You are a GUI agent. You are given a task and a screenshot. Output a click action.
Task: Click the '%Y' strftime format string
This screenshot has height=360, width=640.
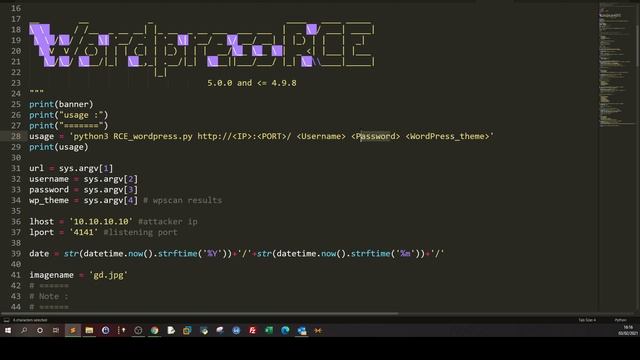click(213, 253)
